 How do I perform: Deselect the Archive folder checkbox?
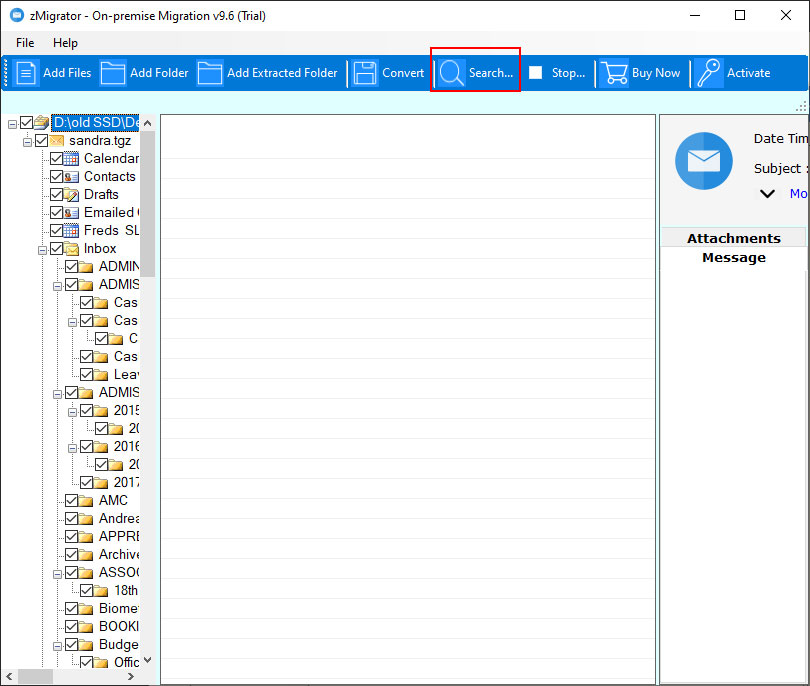coord(71,554)
